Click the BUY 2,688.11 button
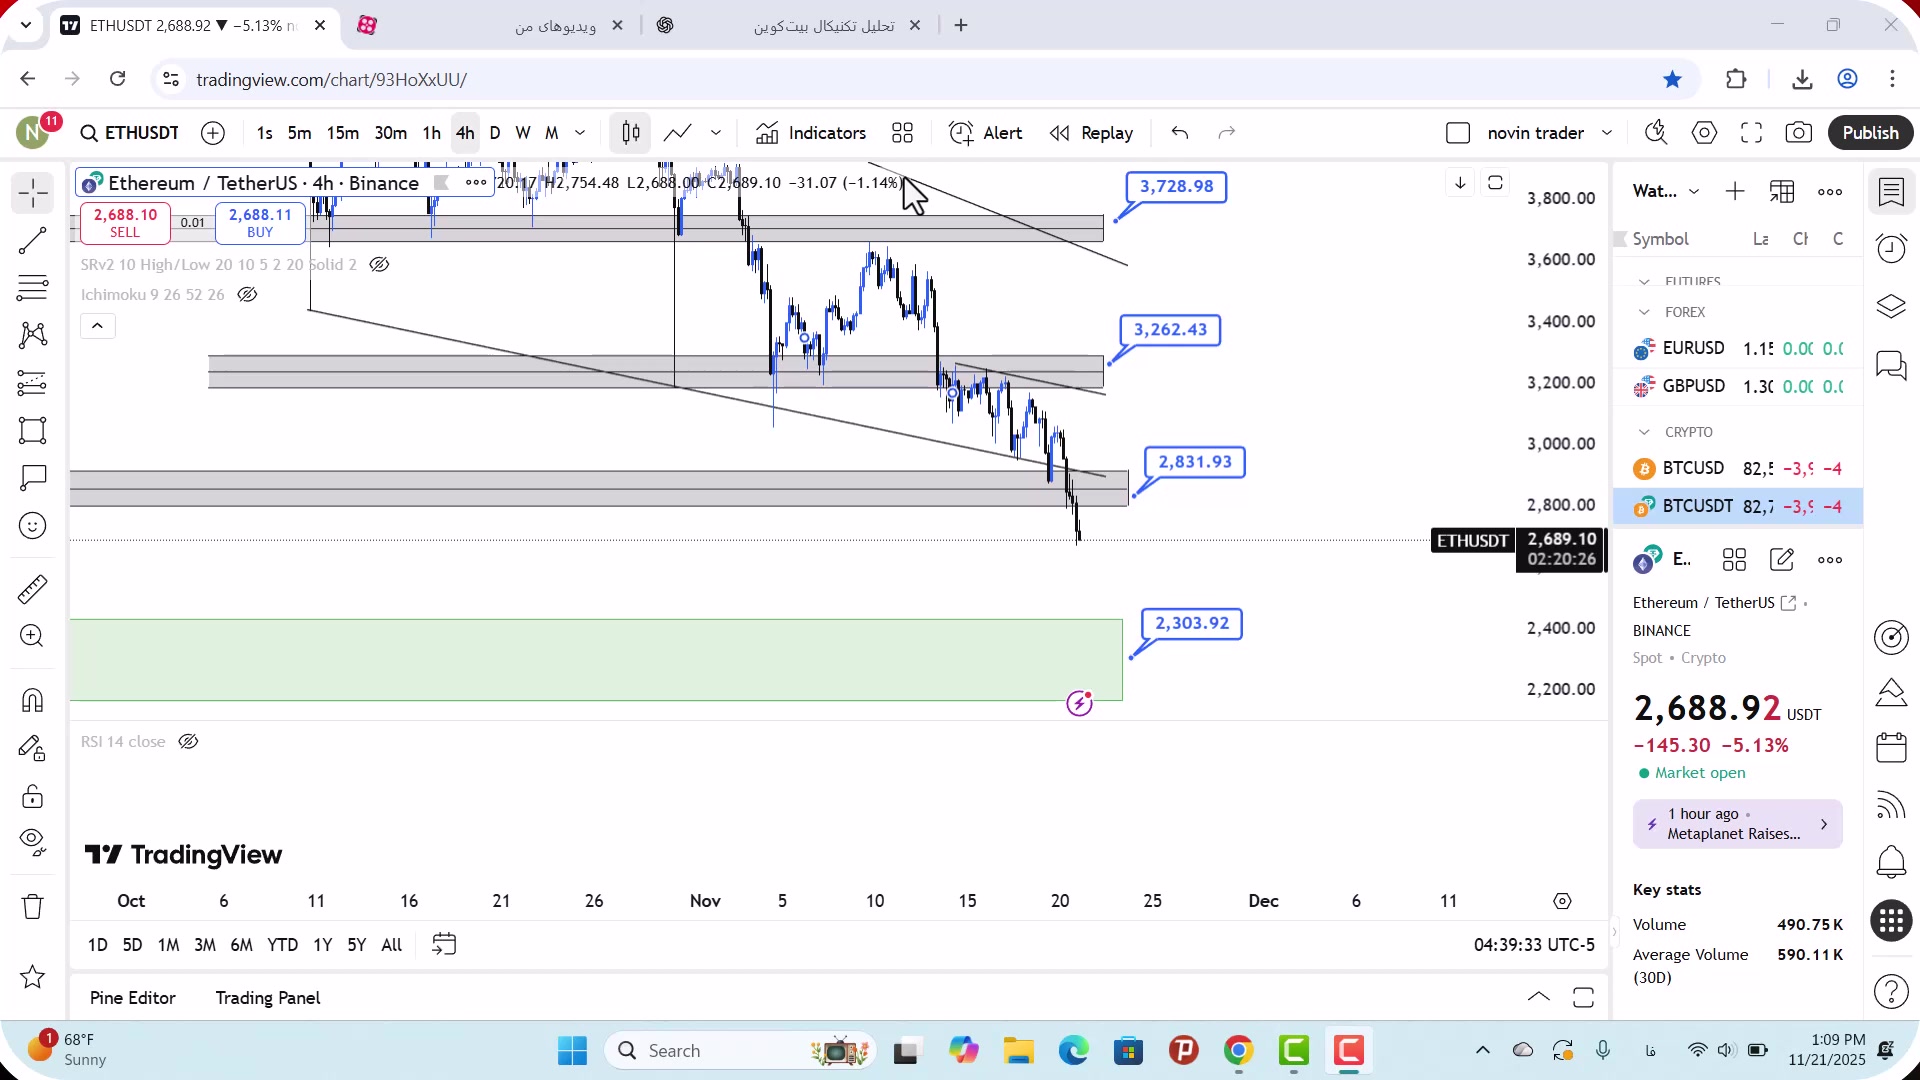The image size is (1920, 1080). (x=260, y=222)
